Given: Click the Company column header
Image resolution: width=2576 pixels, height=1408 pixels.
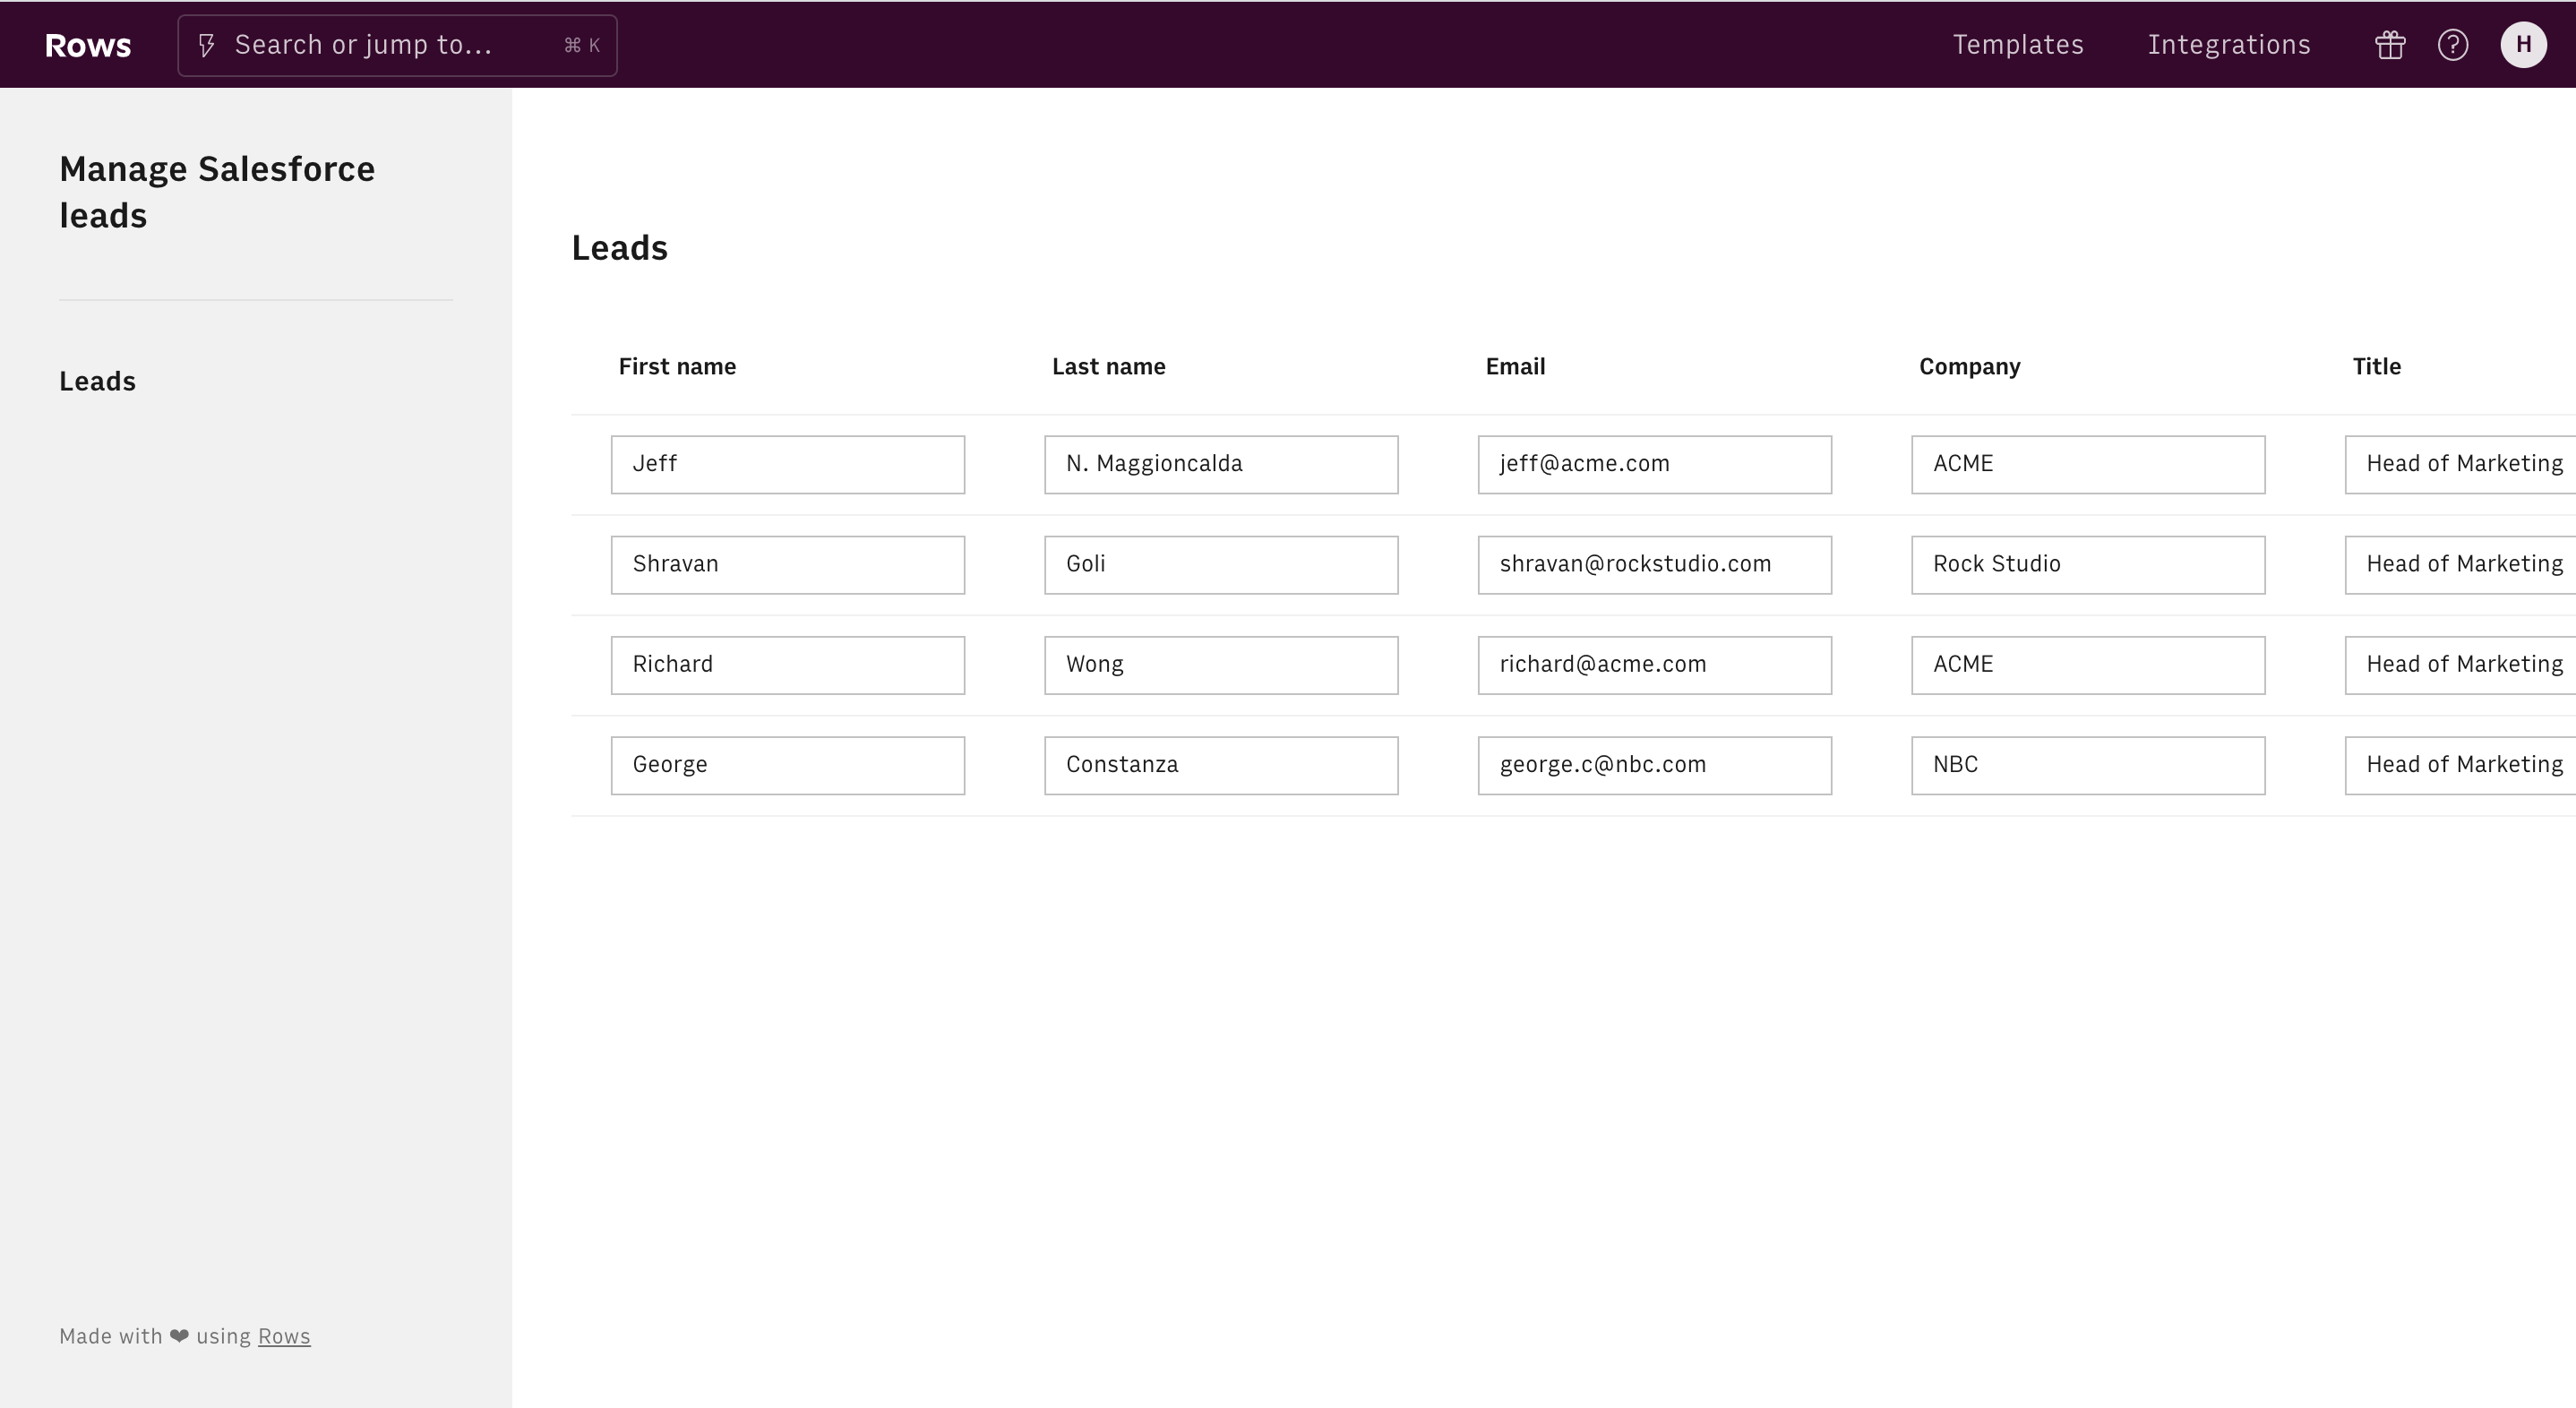Looking at the screenshot, I should tap(1969, 366).
